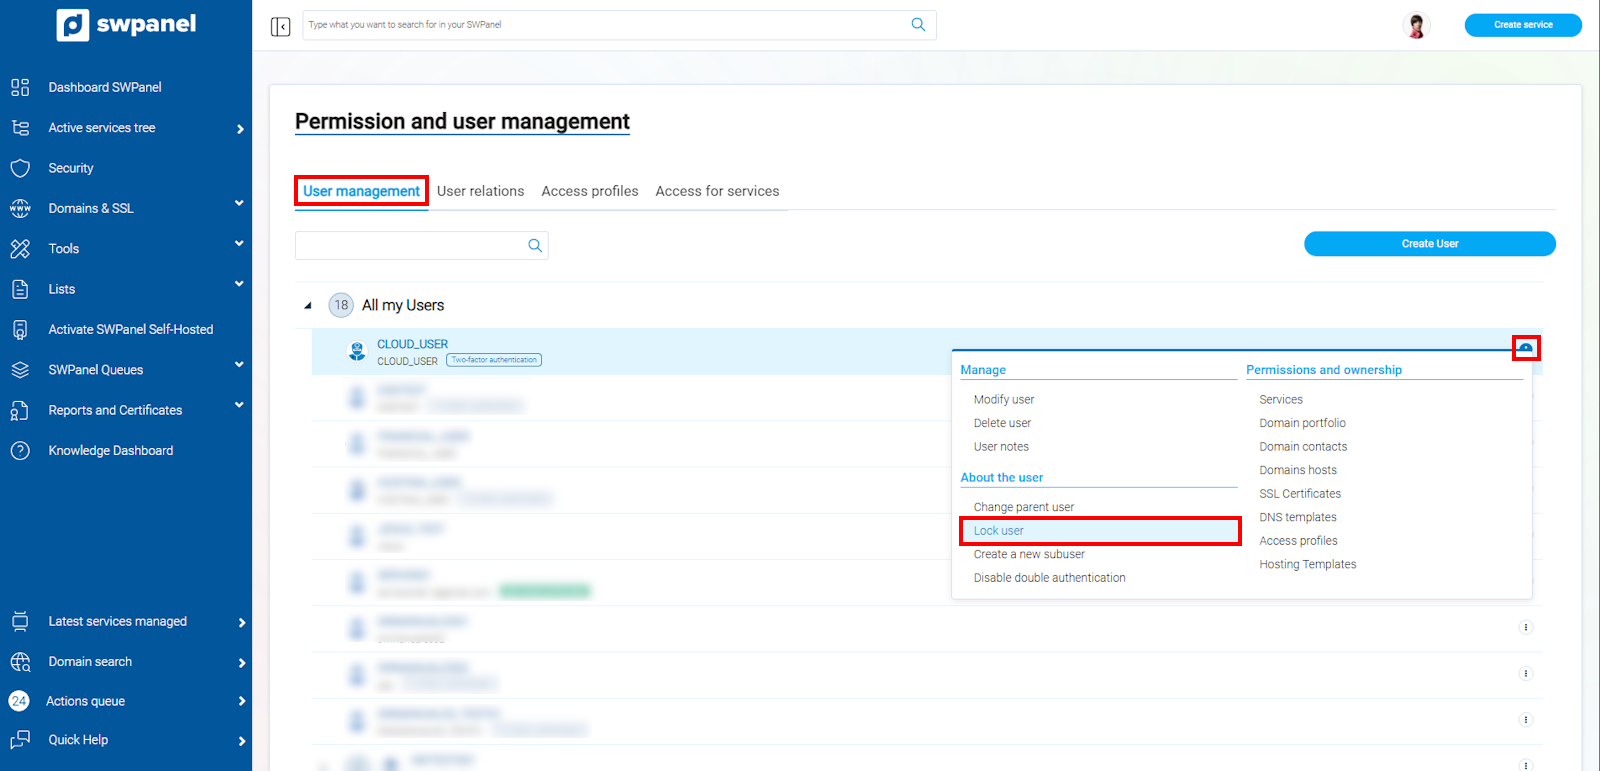1600x771 pixels.
Task: Click the magnifier icon in top search bar
Action: [918, 25]
